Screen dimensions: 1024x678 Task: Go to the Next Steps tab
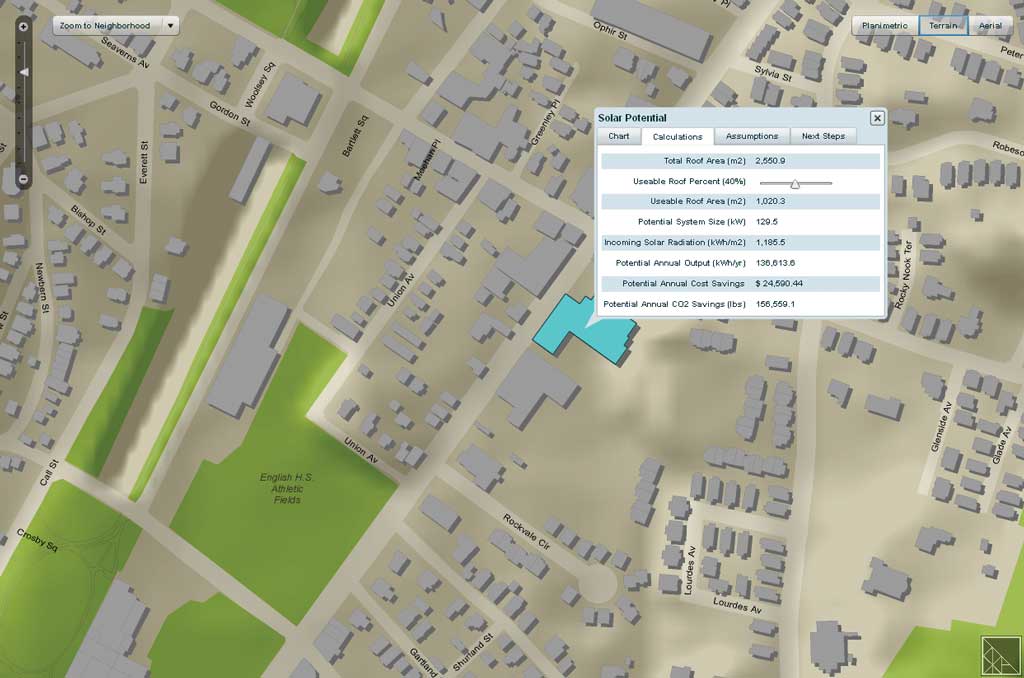click(x=823, y=136)
